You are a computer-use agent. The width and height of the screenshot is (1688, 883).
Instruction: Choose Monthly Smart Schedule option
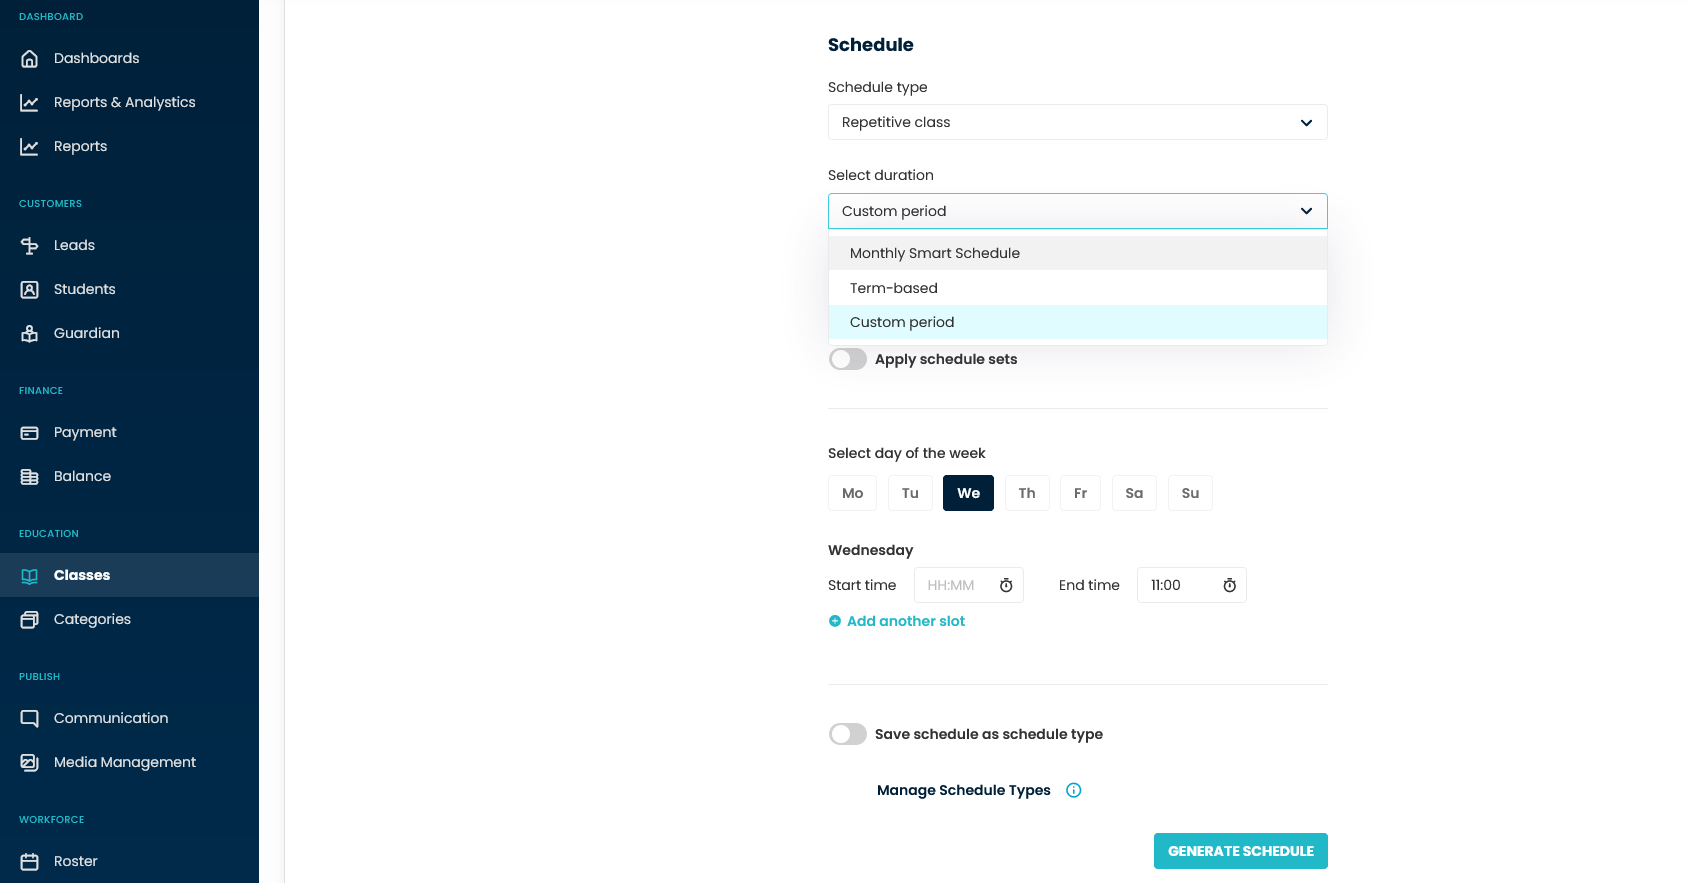click(x=1078, y=253)
